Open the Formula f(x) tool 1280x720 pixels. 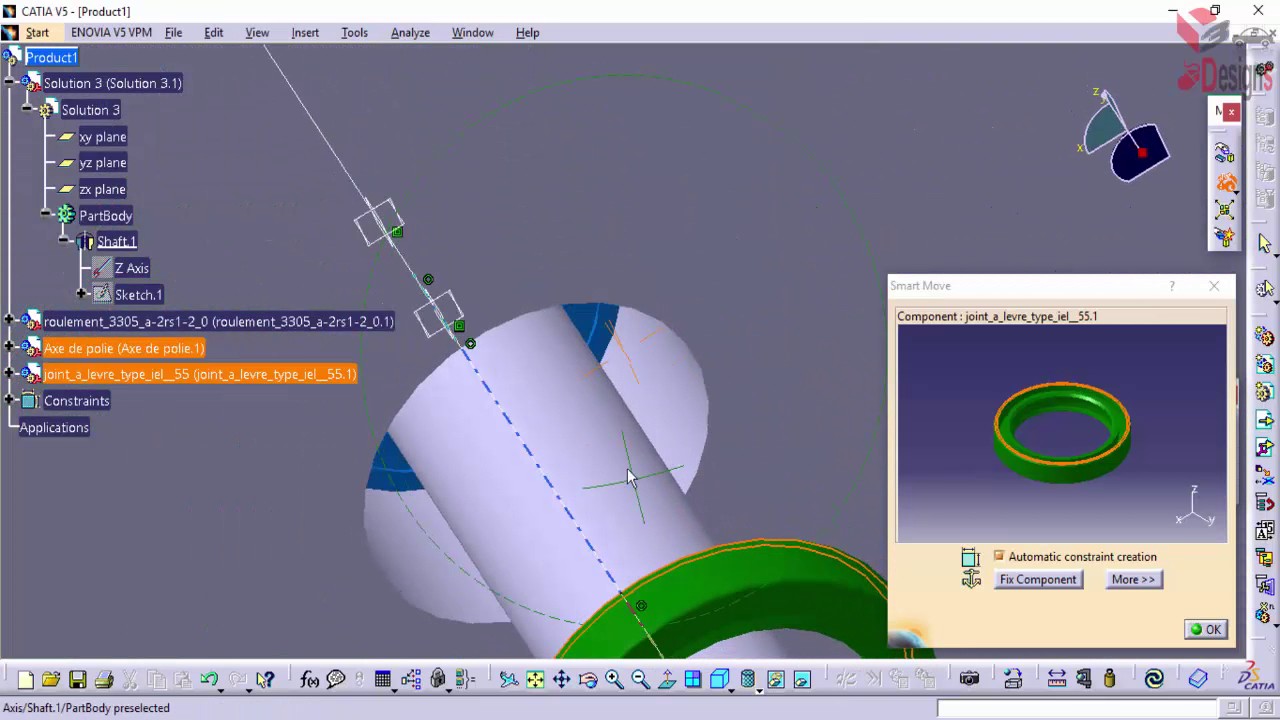point(309,680)
